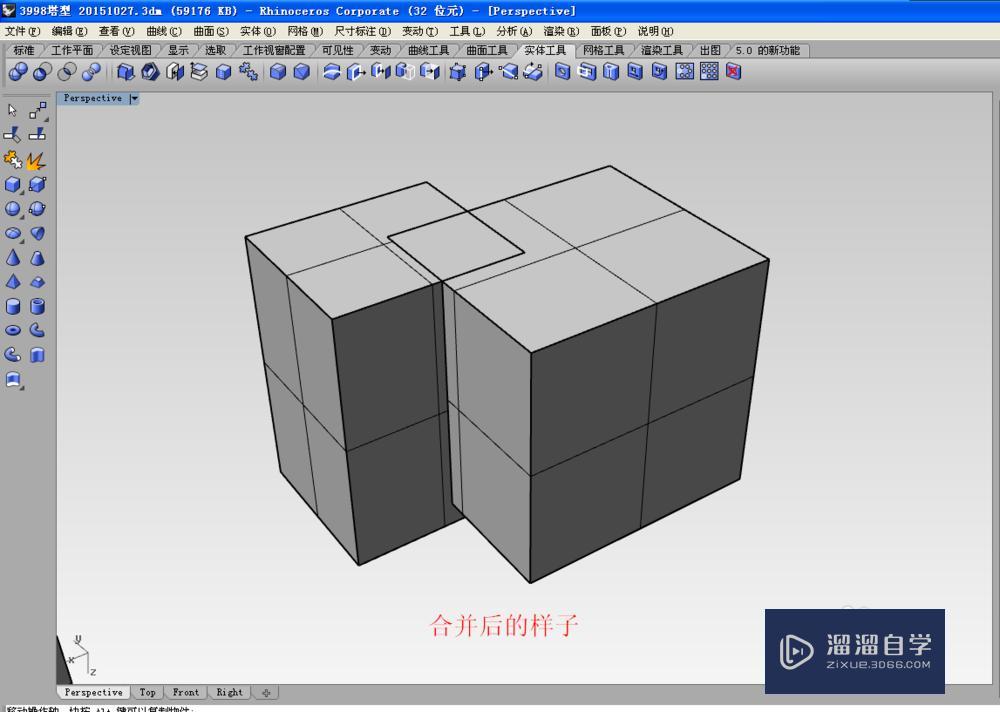Select the Ellipsoid solid tool
Viewport: 1000px width, 712px height.
click(x=13, y=234)
